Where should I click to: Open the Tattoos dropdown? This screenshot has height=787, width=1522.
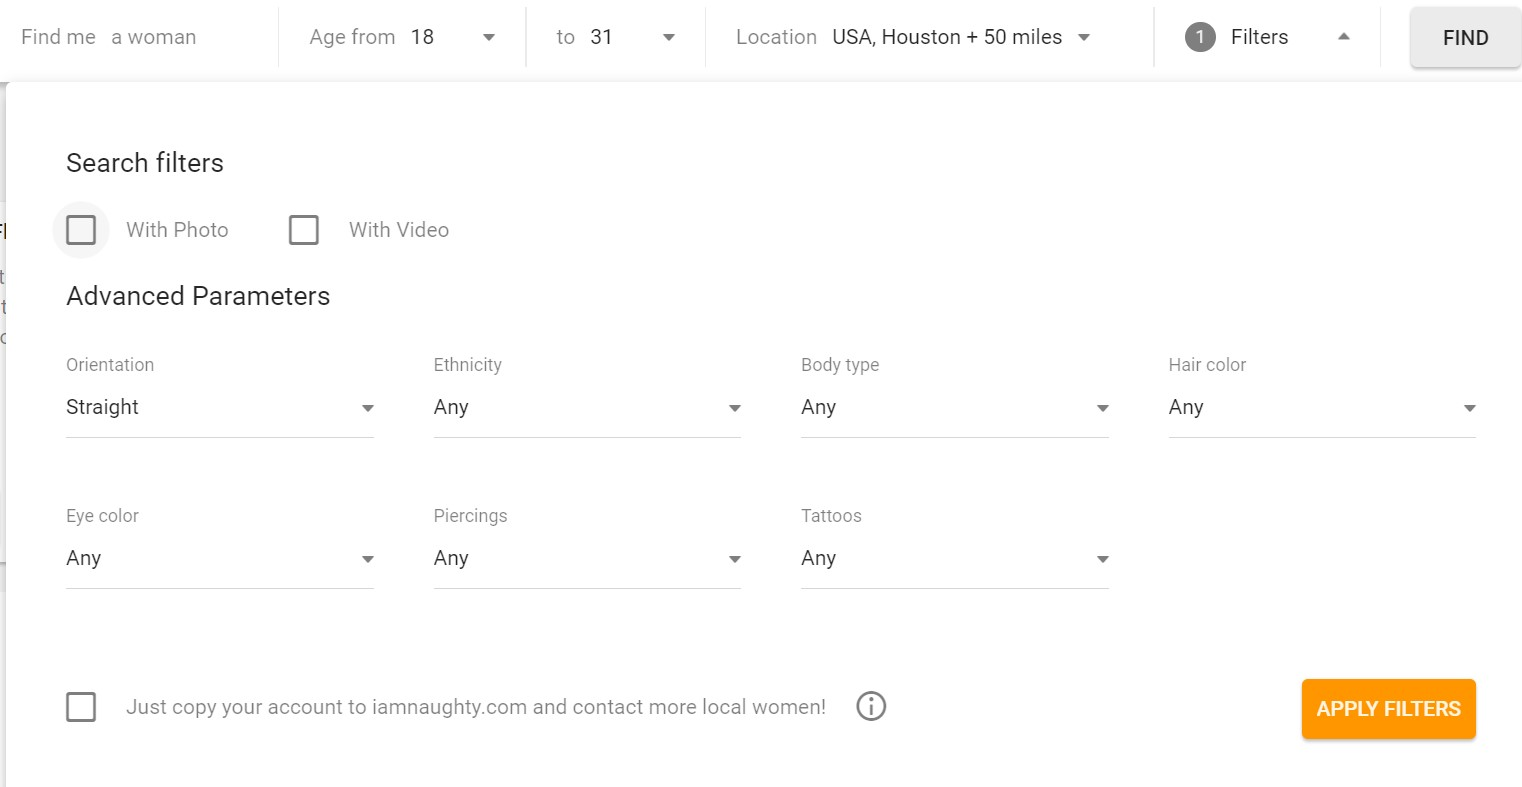[955, 559]
